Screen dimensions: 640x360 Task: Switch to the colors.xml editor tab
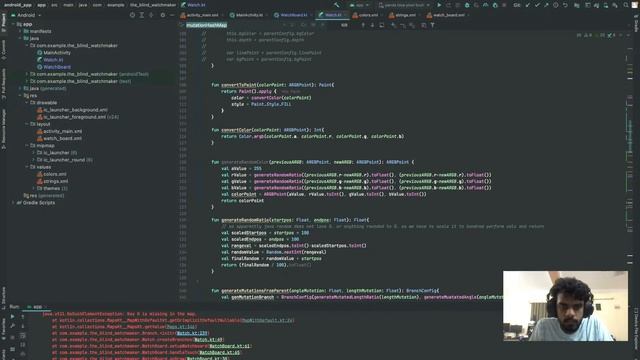[x=367, y=15]
